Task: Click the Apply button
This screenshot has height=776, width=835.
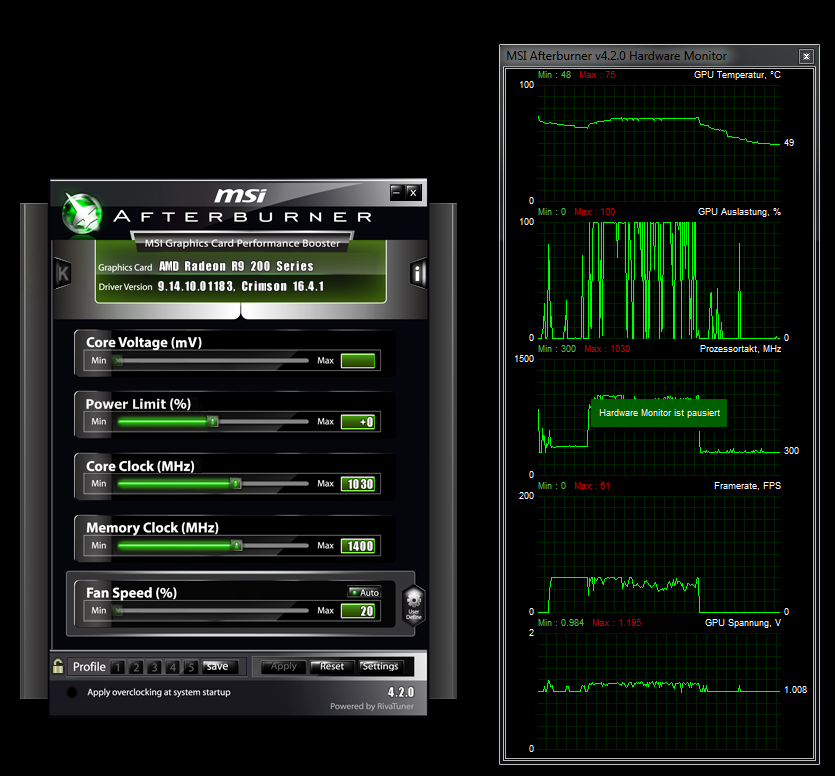Action: 283,666
